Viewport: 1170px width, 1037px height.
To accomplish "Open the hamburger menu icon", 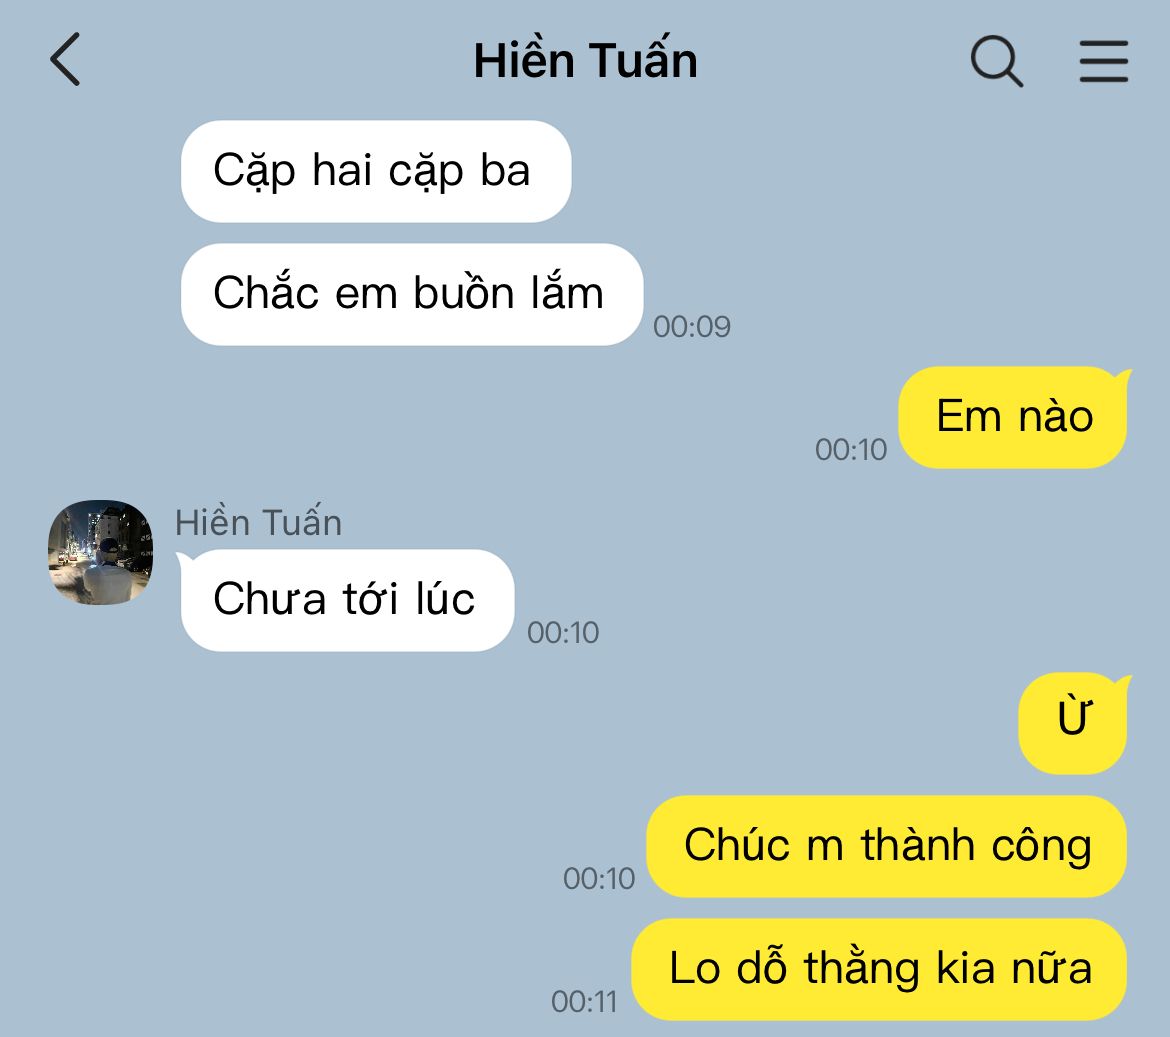I will 1104,61.
